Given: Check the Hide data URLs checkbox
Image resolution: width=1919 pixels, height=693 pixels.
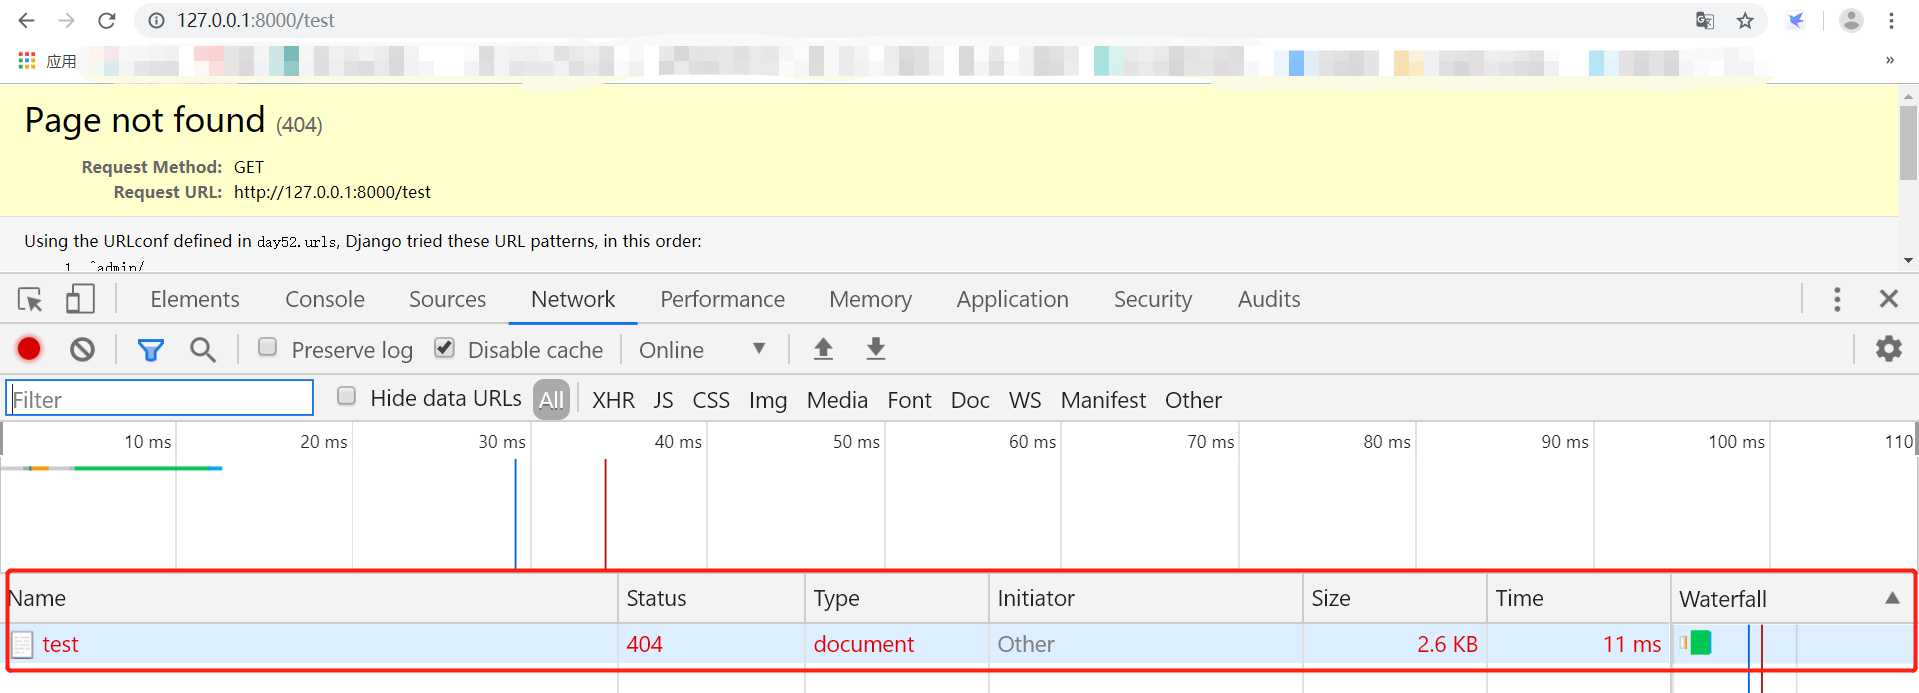Looking at the screenshot, I should (x=346, y=396).
